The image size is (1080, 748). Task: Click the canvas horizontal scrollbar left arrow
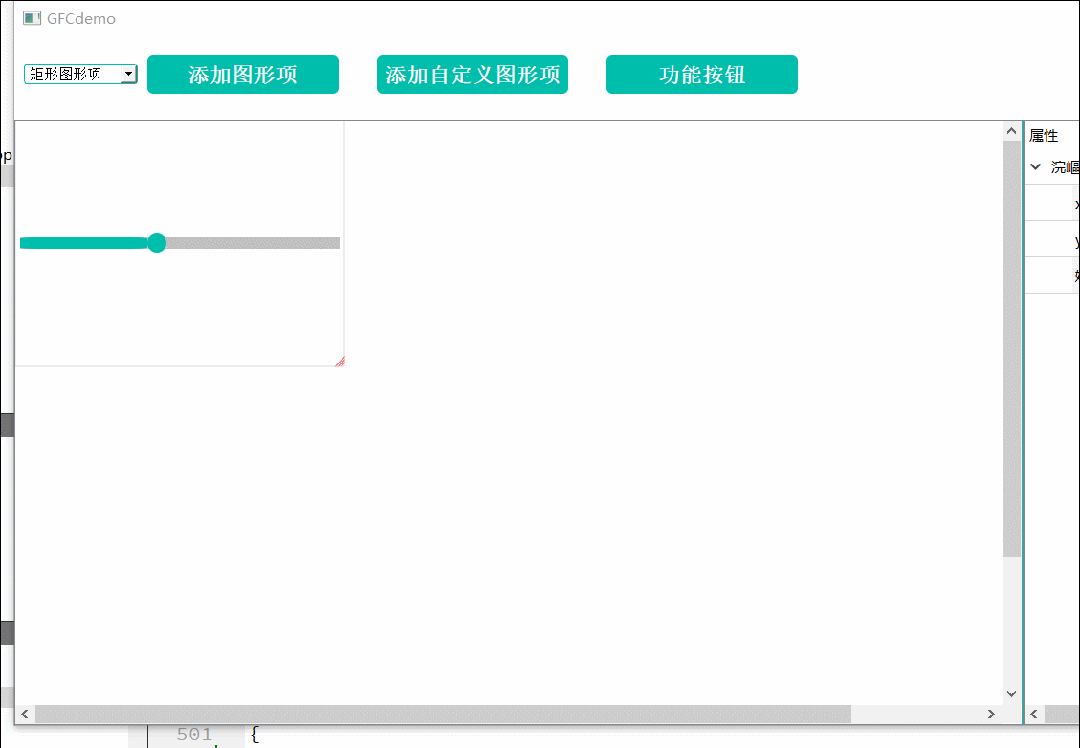25,714
